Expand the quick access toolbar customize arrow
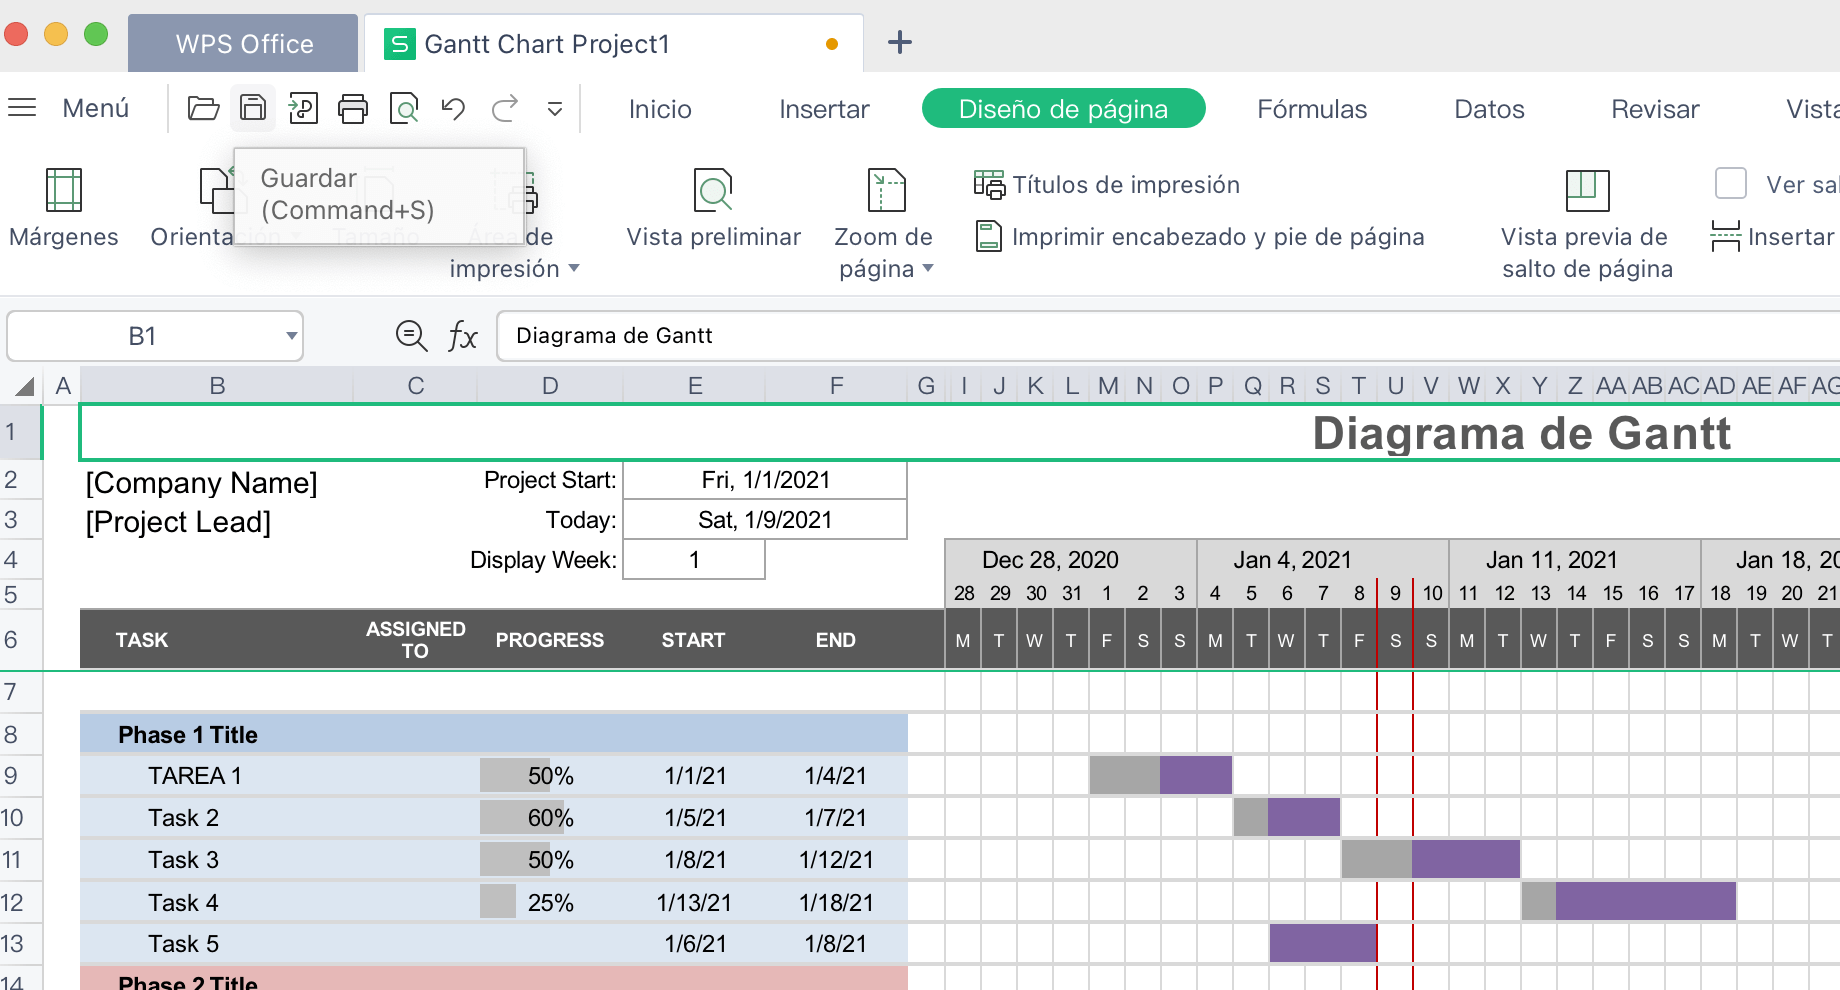Viewport: 1840px width, 990px height. 555,109
